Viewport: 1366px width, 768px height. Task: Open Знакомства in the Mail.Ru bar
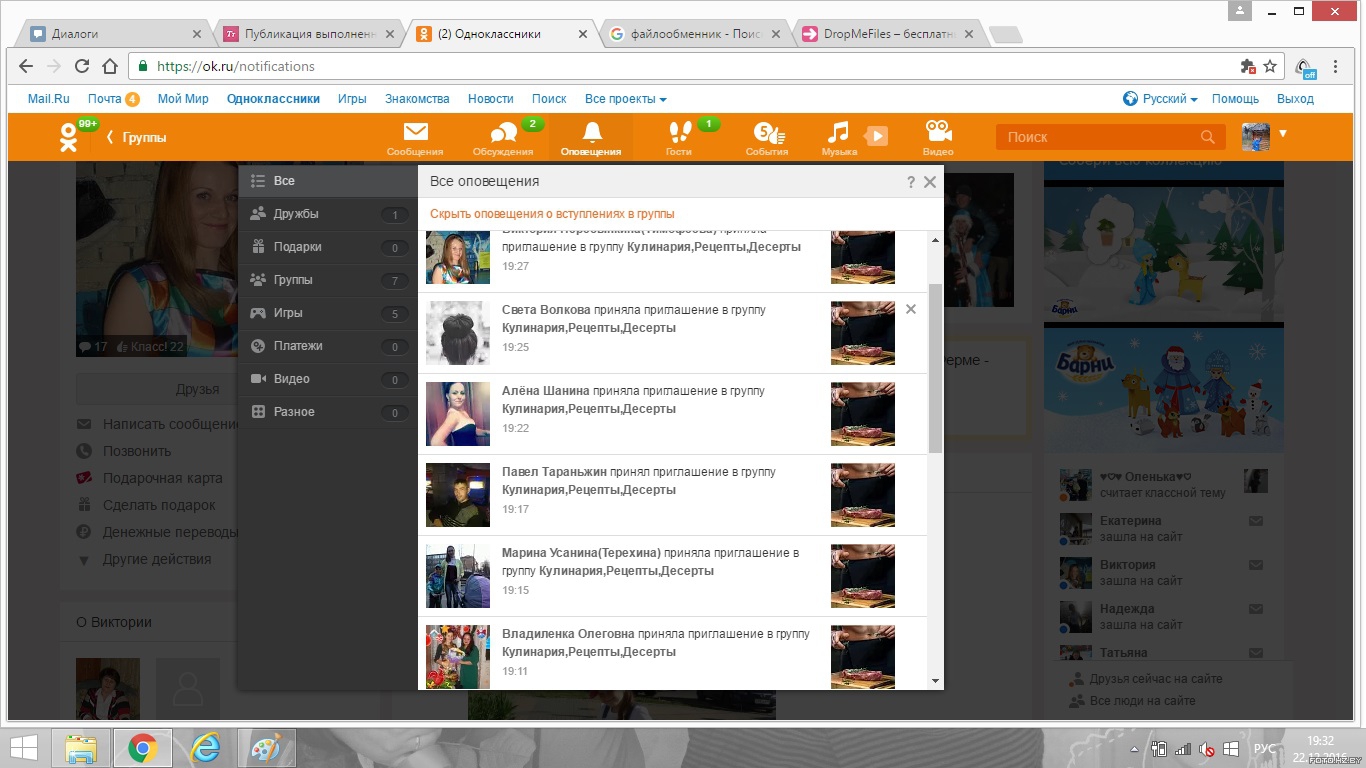point(417,99)
